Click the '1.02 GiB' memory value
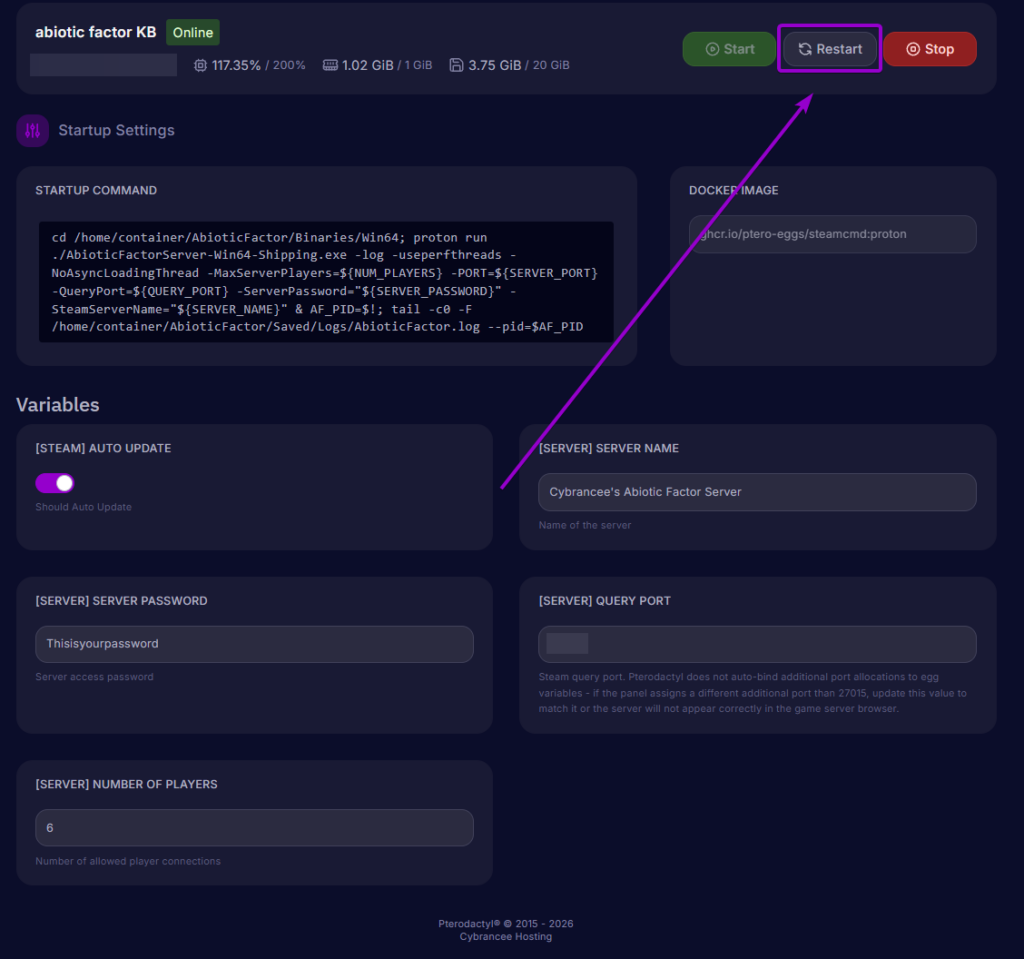Viewport: 1024px width, 959px height. coord(368,65)
